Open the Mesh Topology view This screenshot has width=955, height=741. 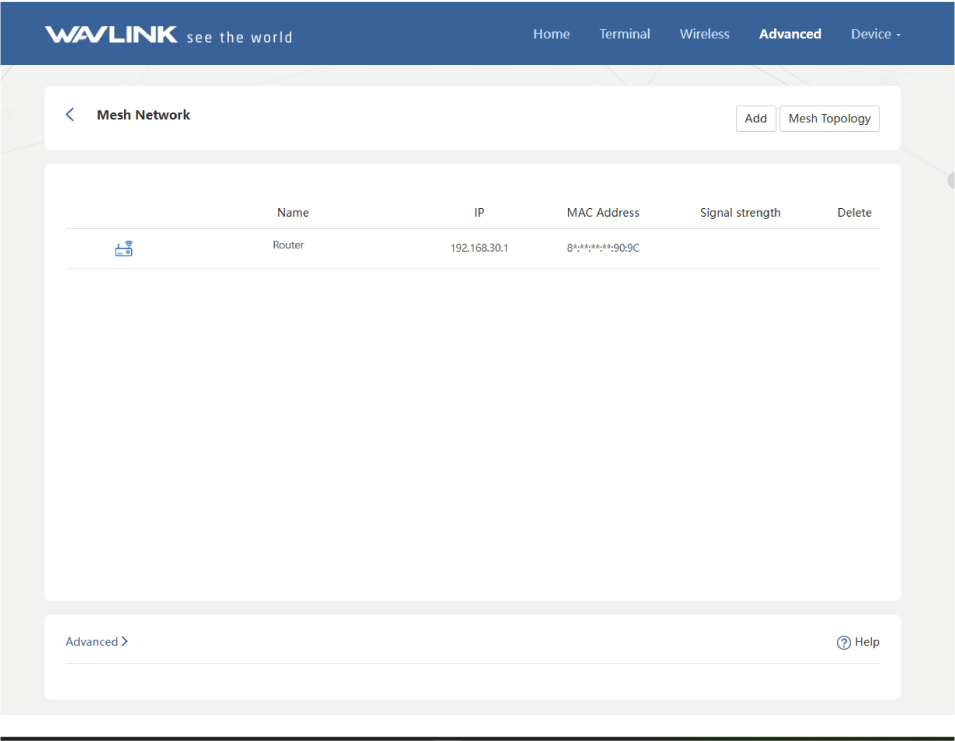coord(829,119)
